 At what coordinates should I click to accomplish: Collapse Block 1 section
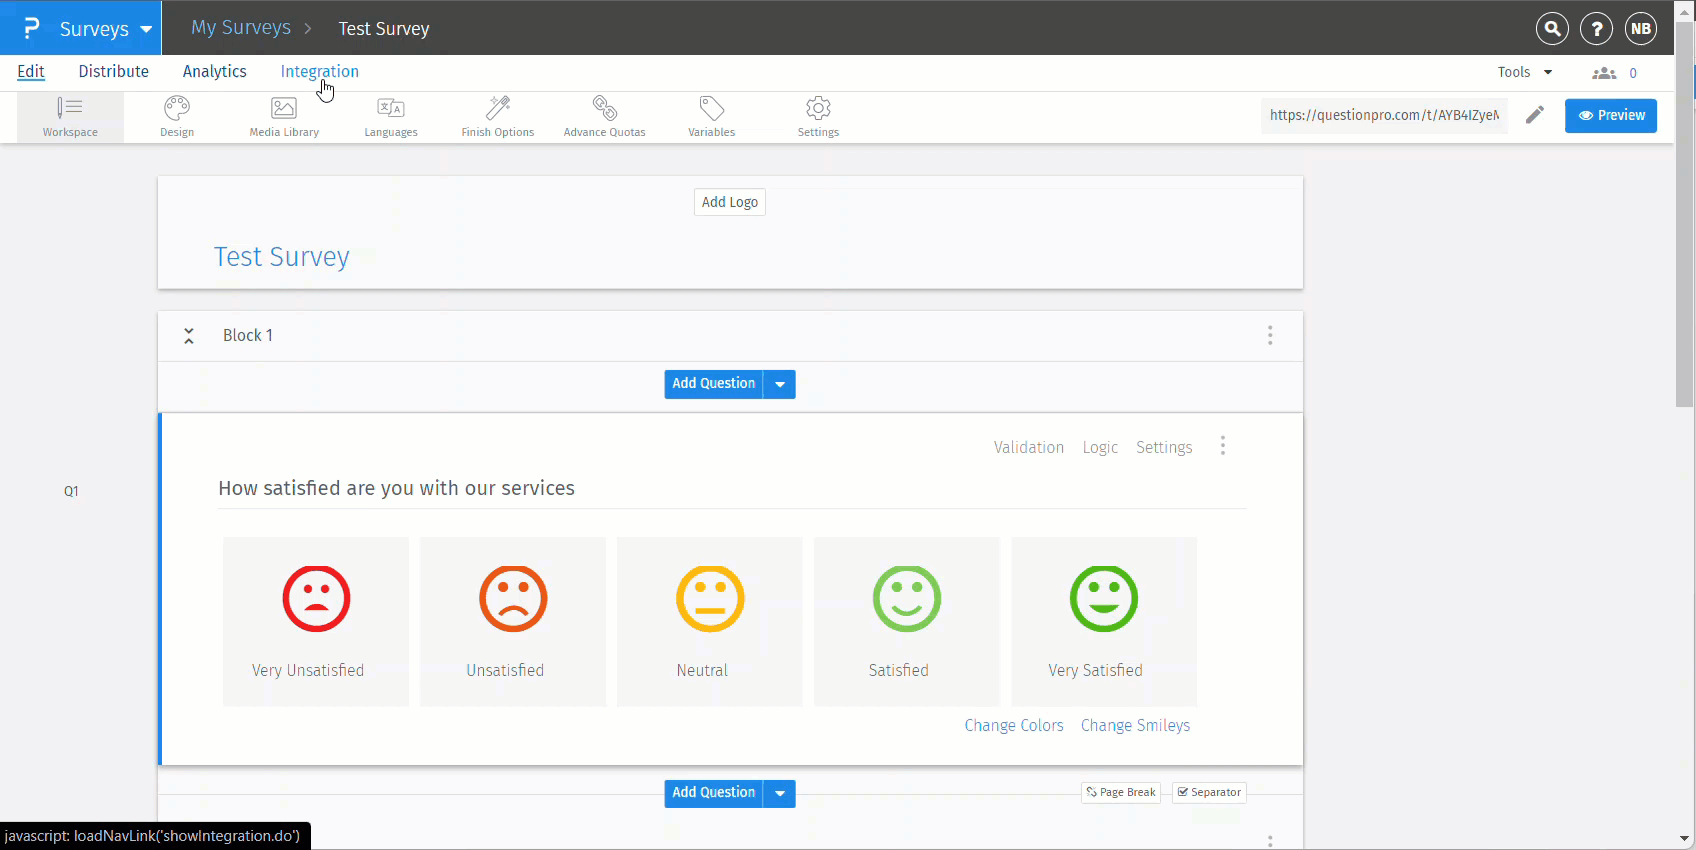[x=189, y=336]
